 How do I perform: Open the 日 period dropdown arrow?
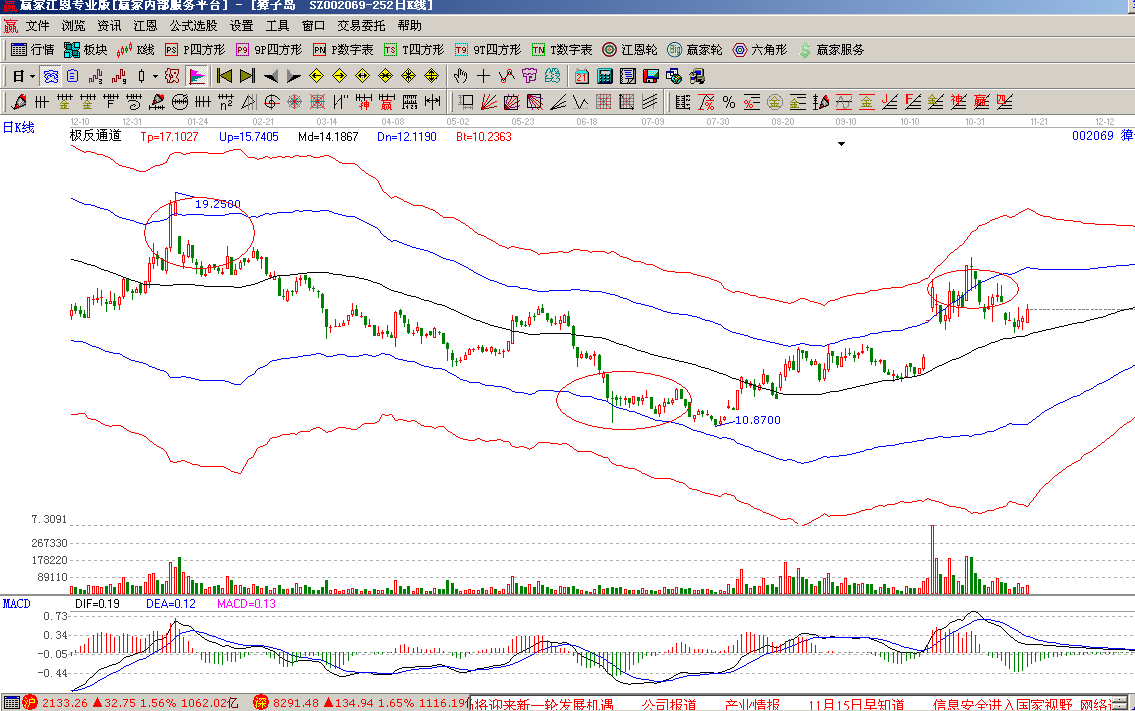pos(32,76)
